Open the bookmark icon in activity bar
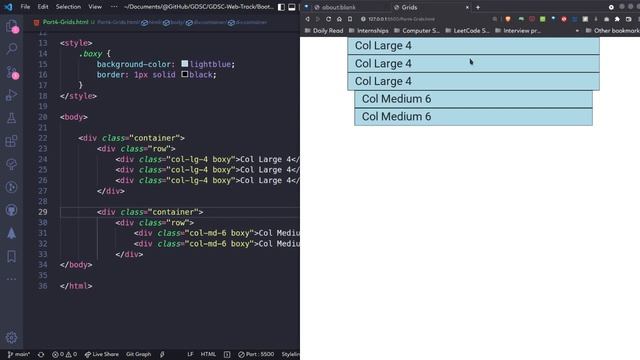The image size is (640, 360). [11, 256]
